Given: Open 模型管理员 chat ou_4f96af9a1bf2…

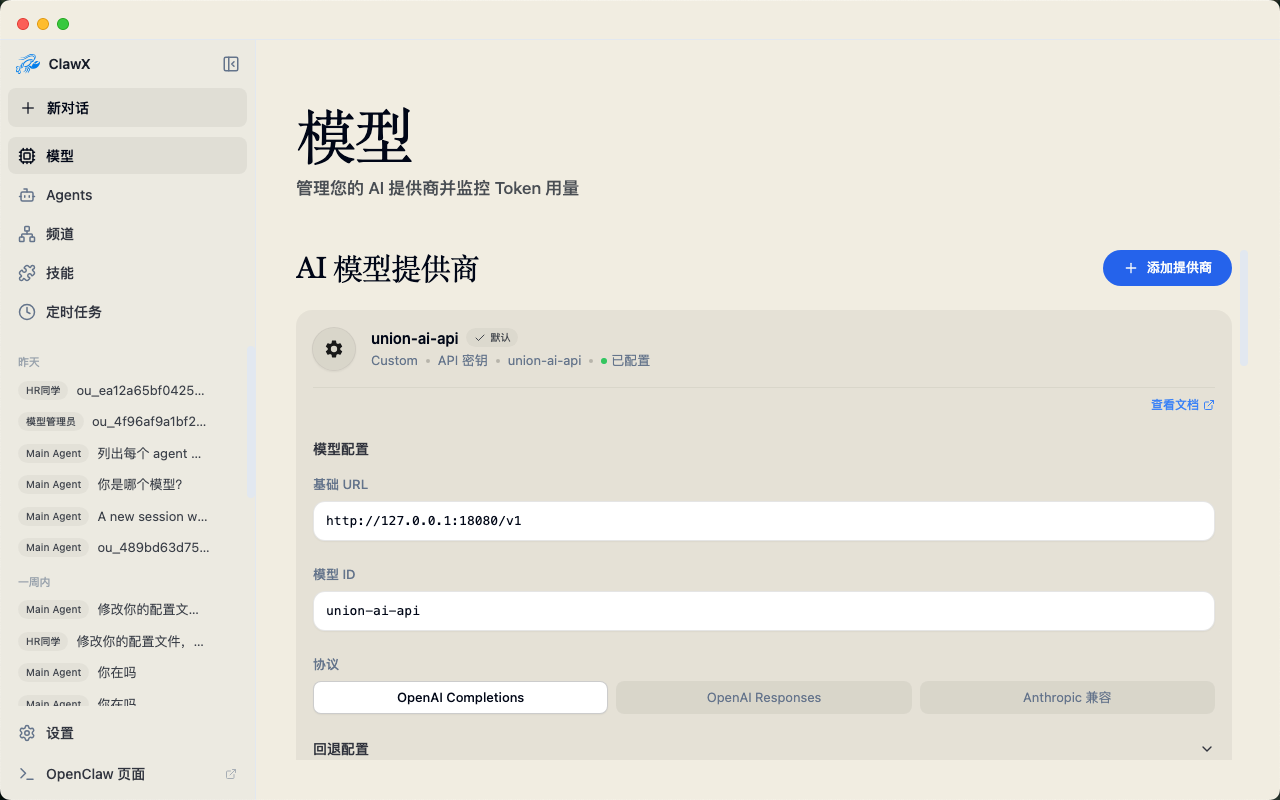Looking at the screenshot, I should tap(127, 422).
